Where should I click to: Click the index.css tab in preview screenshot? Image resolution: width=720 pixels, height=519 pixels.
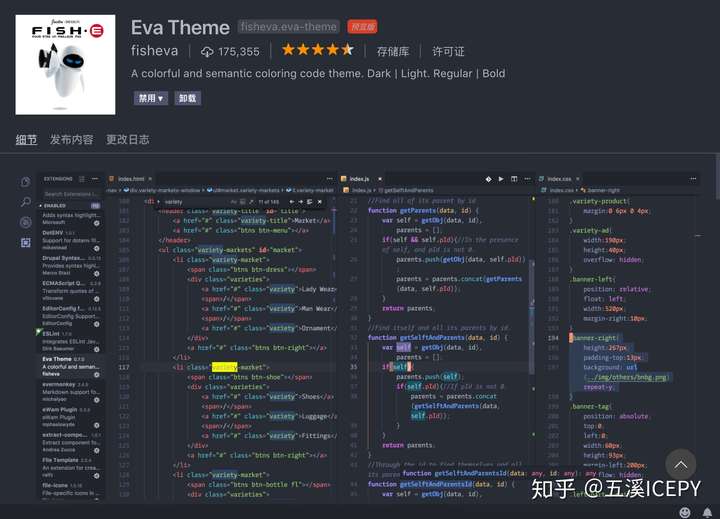click(559, 179)
